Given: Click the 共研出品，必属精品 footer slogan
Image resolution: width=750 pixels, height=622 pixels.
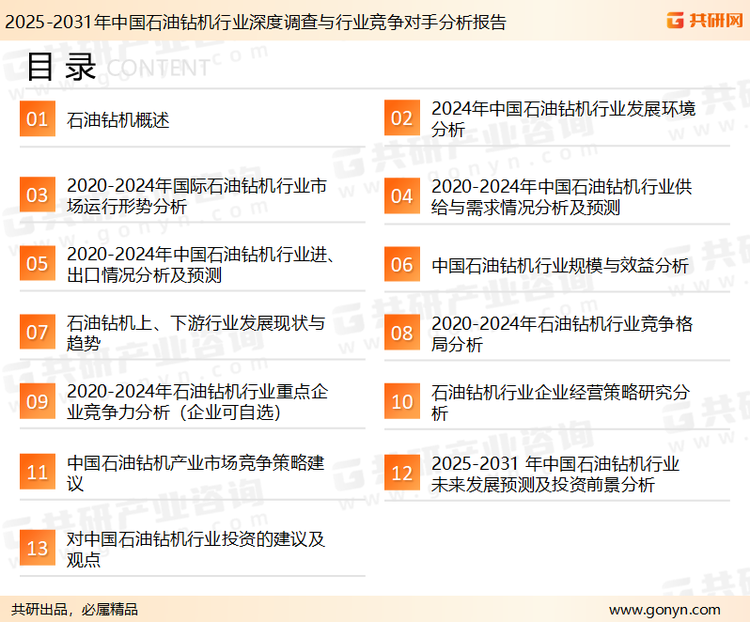Looking at the screenshot, I should point(75,609).
